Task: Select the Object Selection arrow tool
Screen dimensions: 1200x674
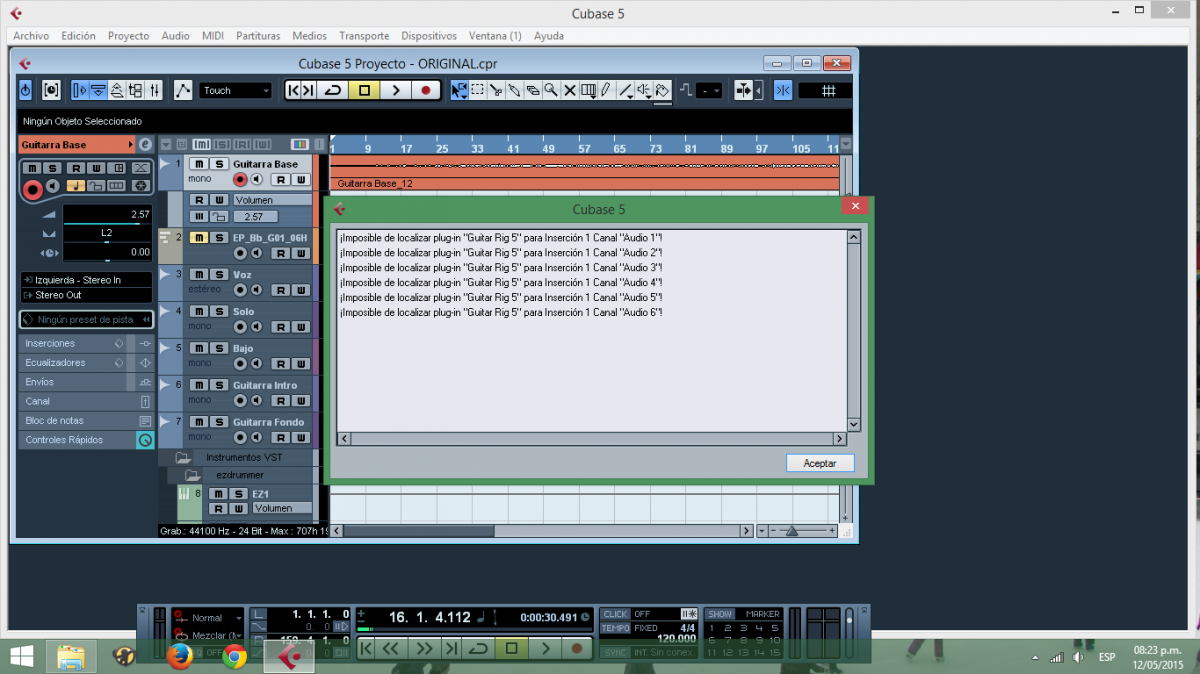Action: click(459, 90)
